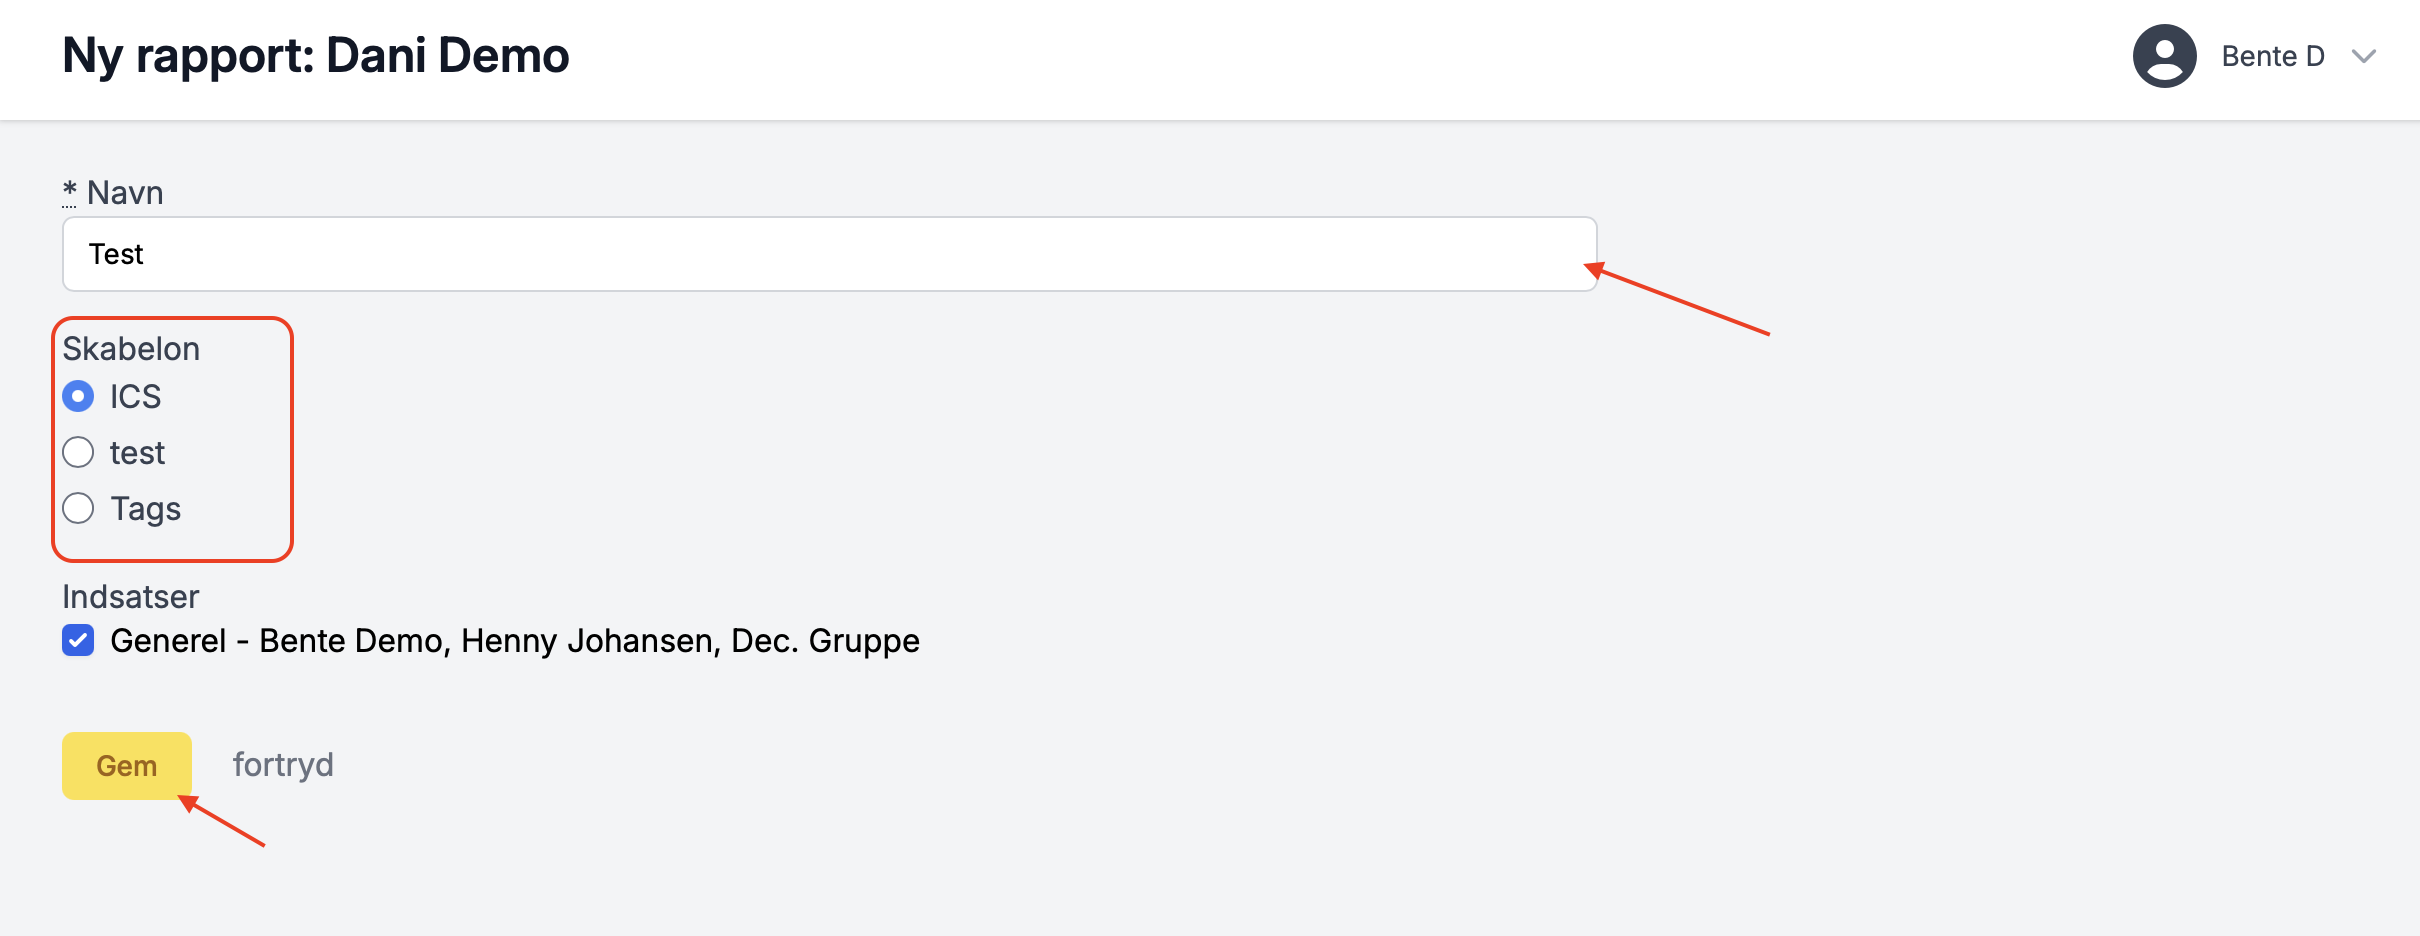Focus the Navn input field
Screen dimensions: 2420x936
tap(830, 254)
